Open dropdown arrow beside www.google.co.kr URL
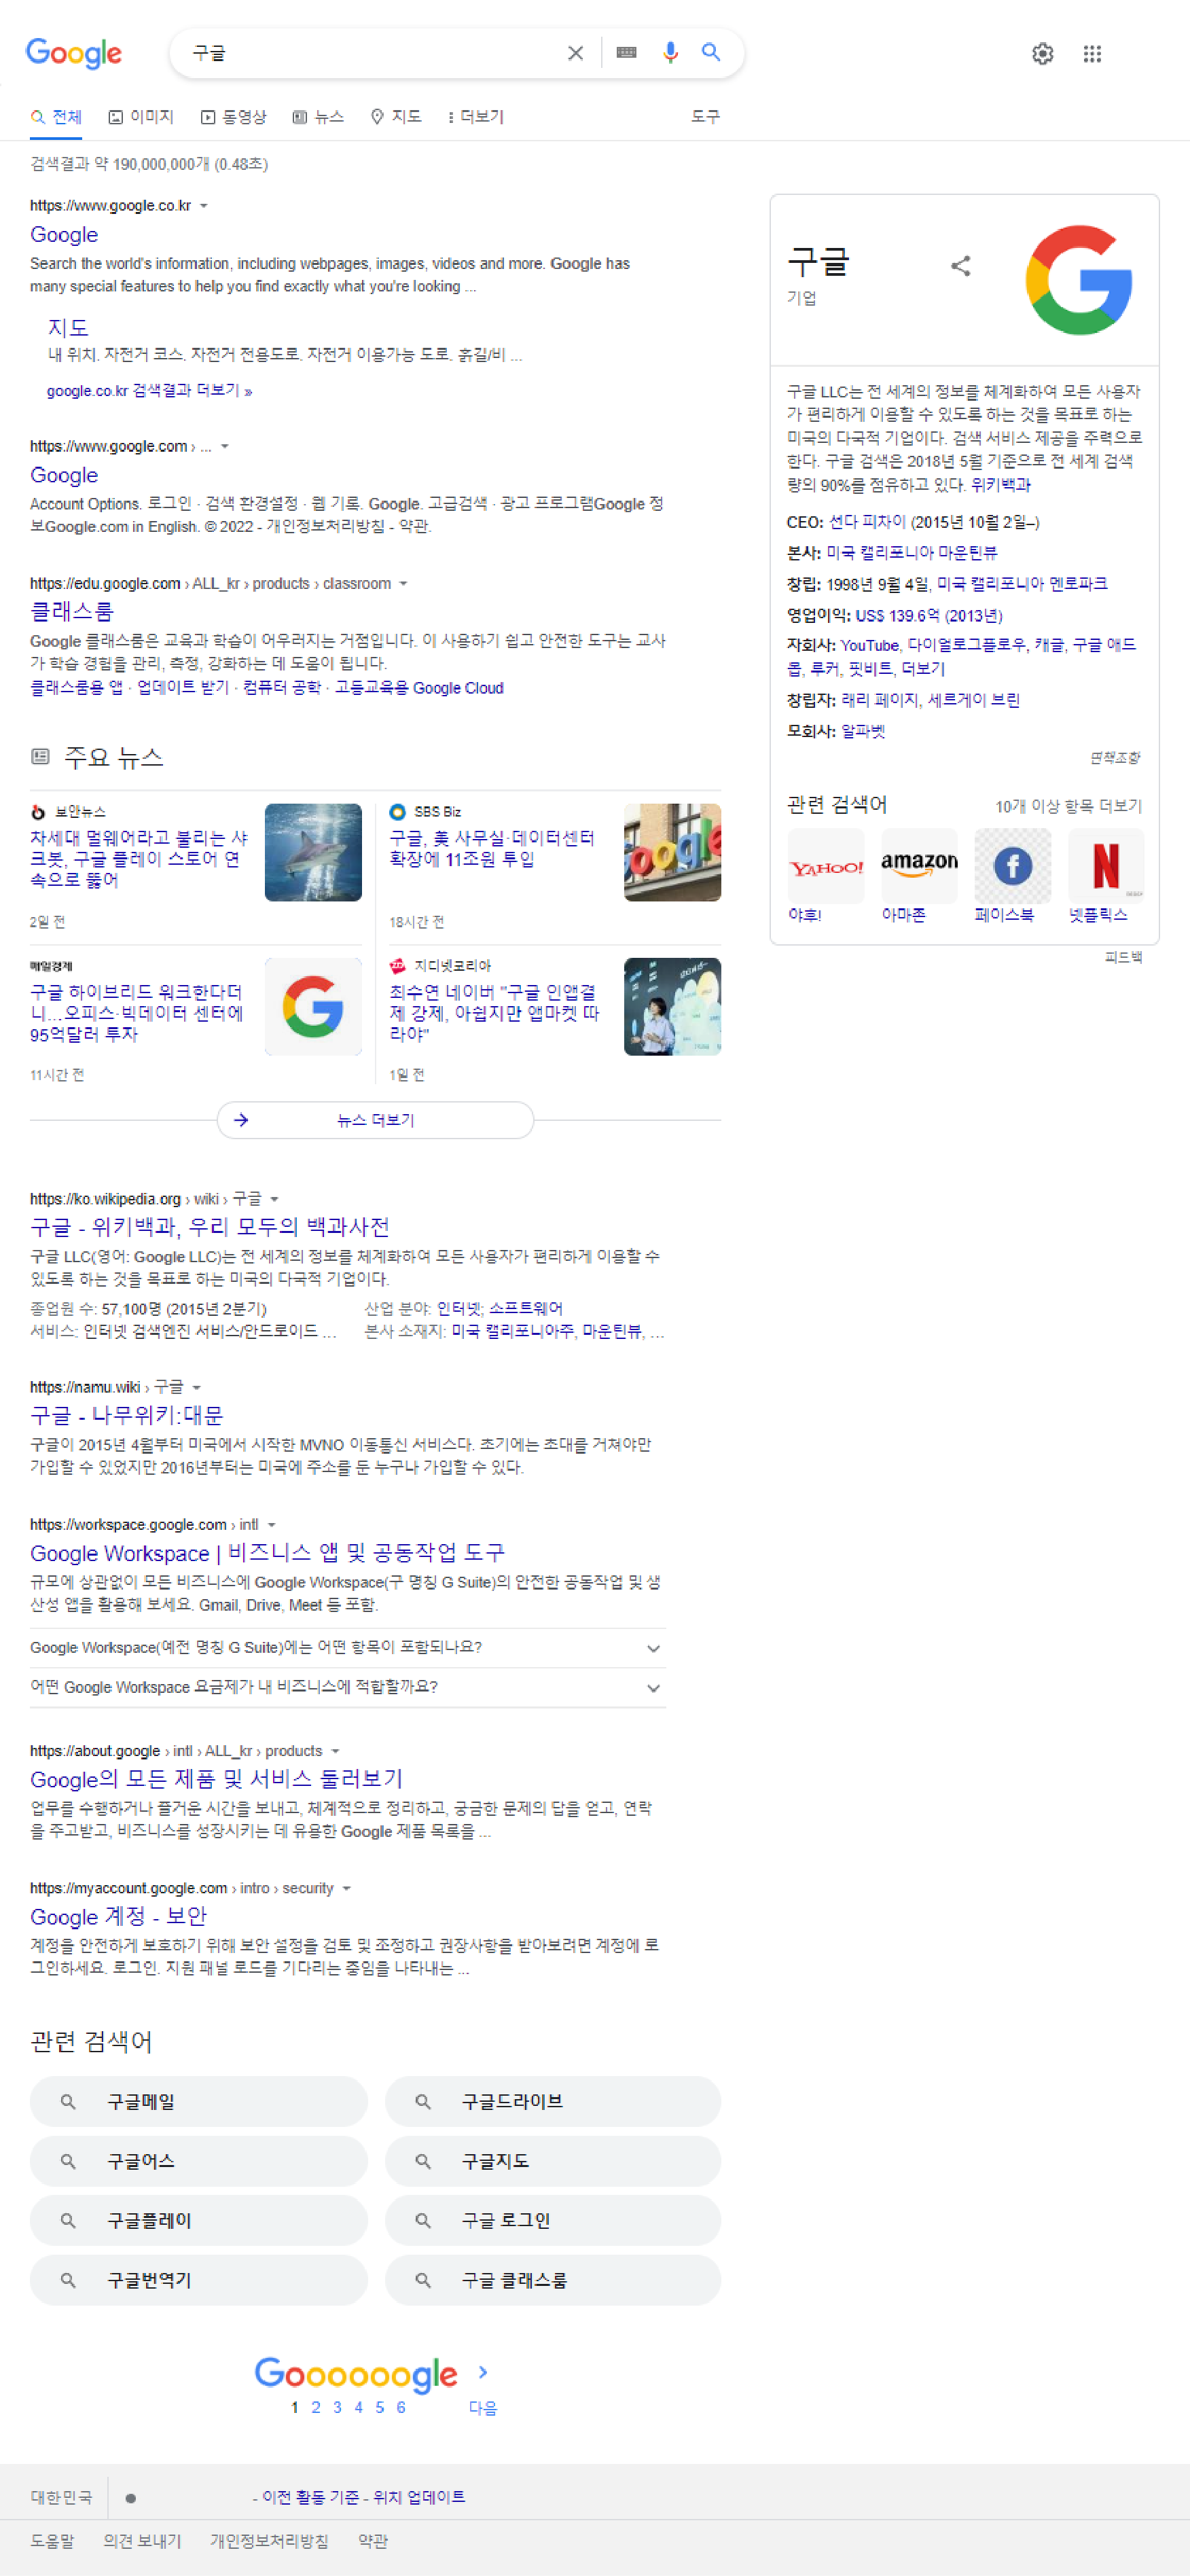The width and height of the screenshot is (1190, 2576). point(204,206)
